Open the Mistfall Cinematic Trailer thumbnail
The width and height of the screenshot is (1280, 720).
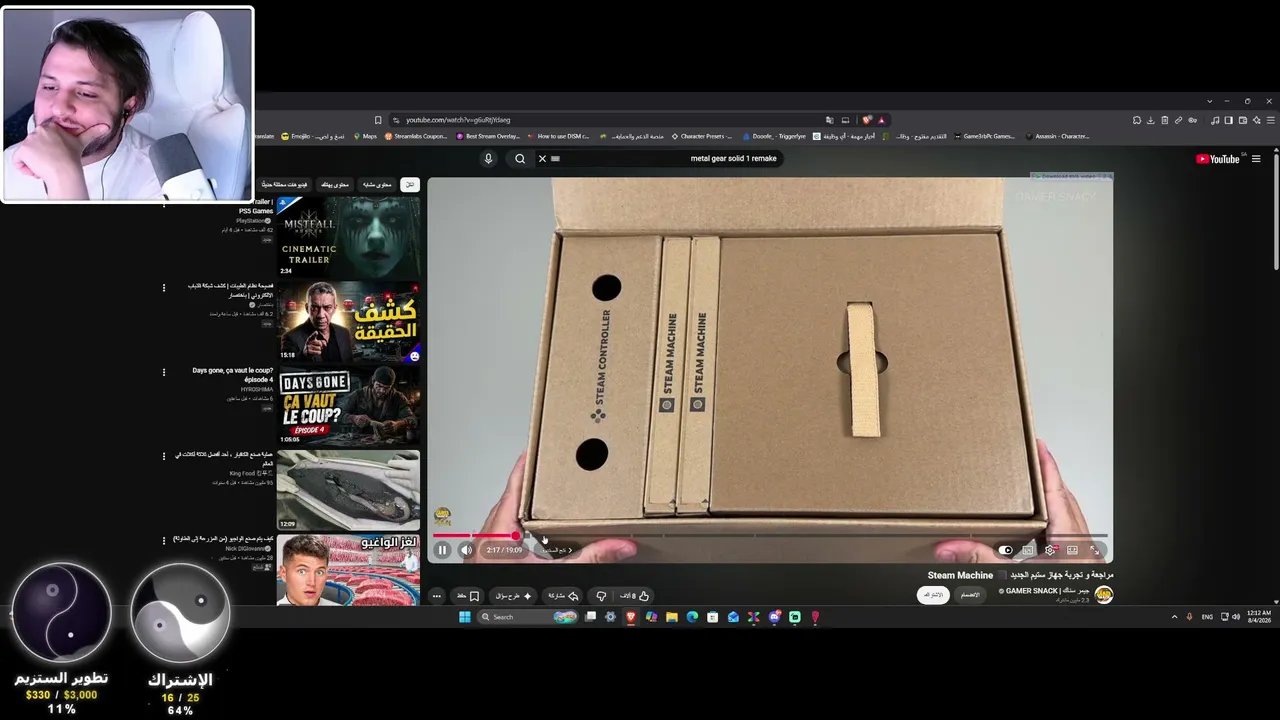pyautogui.click(x=348, y=237)
